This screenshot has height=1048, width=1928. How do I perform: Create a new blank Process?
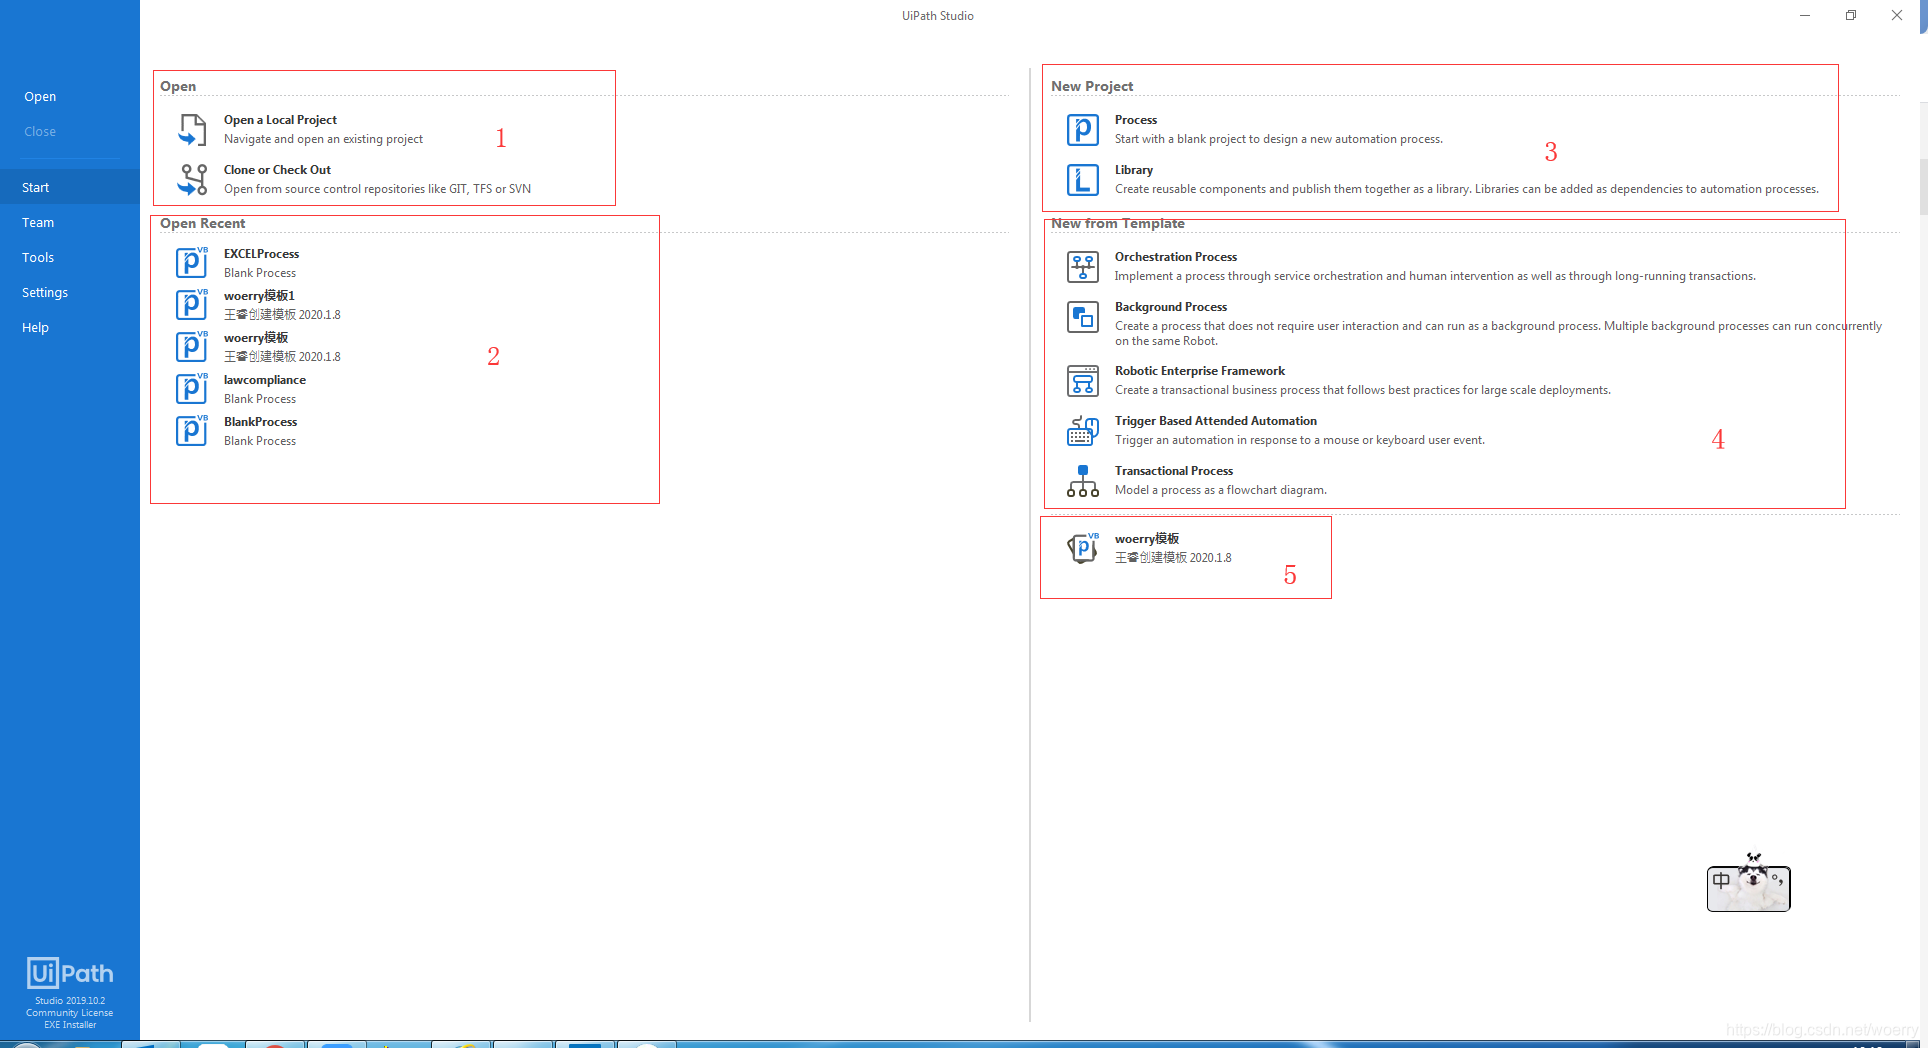click(1136, 120)
